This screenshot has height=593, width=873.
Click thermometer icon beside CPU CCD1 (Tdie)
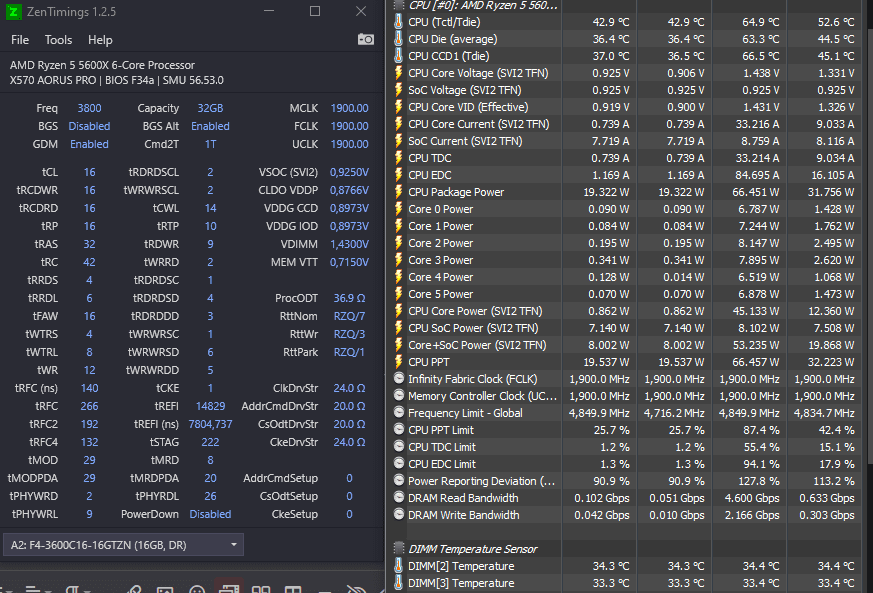click(399, 56)
